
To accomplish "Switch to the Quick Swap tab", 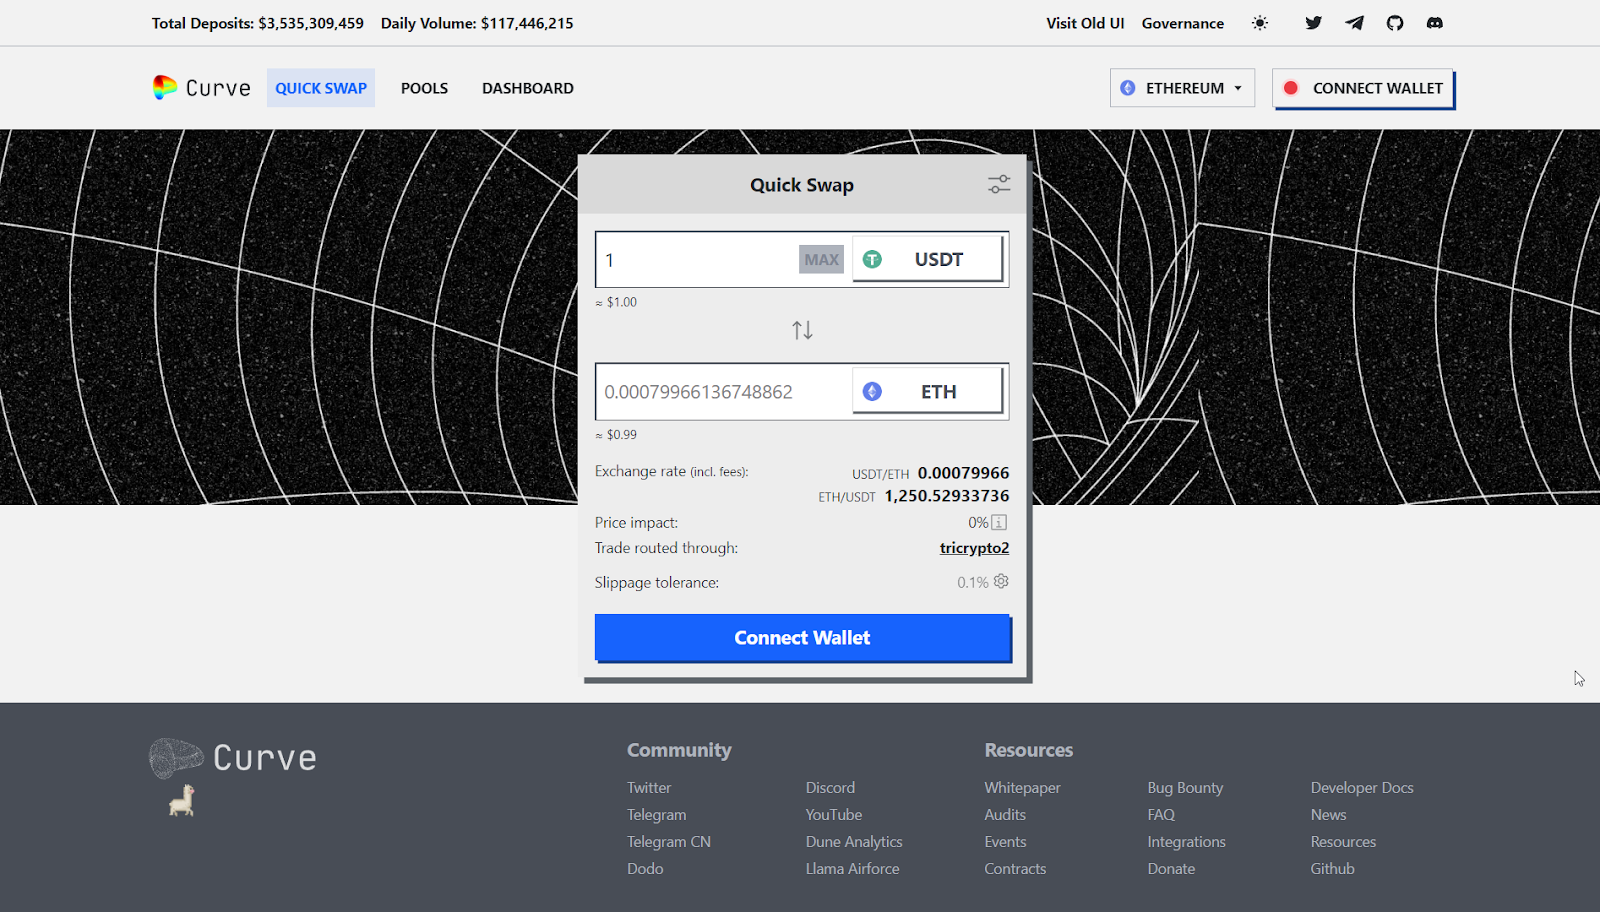I will coord(321,88).
